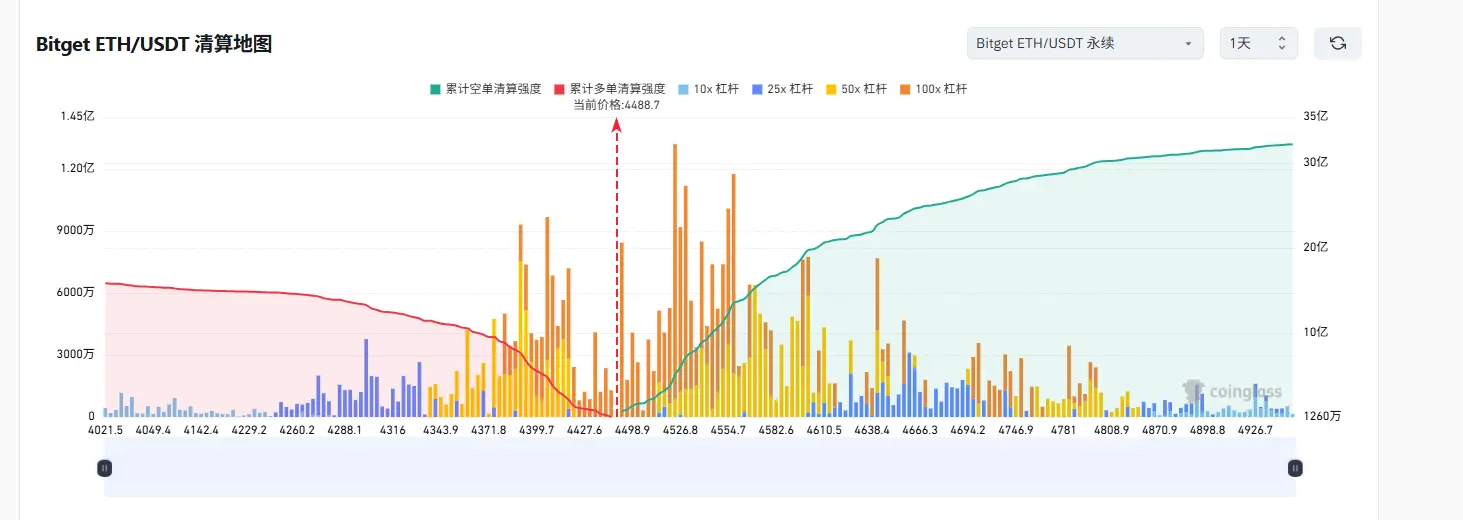The image size is (1463, 520).
Task: Click the x-axis label 4638.4
Action: point(872,430)
